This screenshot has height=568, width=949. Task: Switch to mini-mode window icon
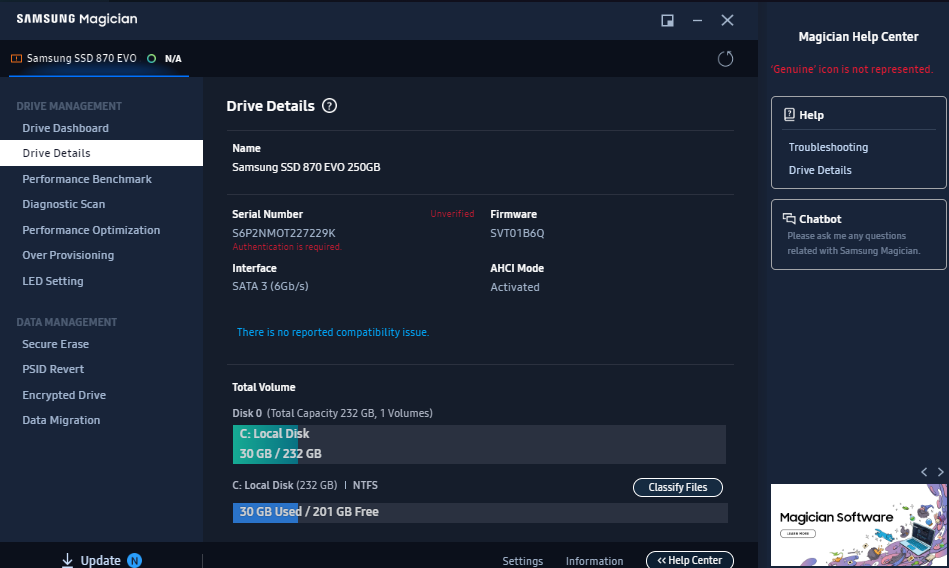pos(668,21)
